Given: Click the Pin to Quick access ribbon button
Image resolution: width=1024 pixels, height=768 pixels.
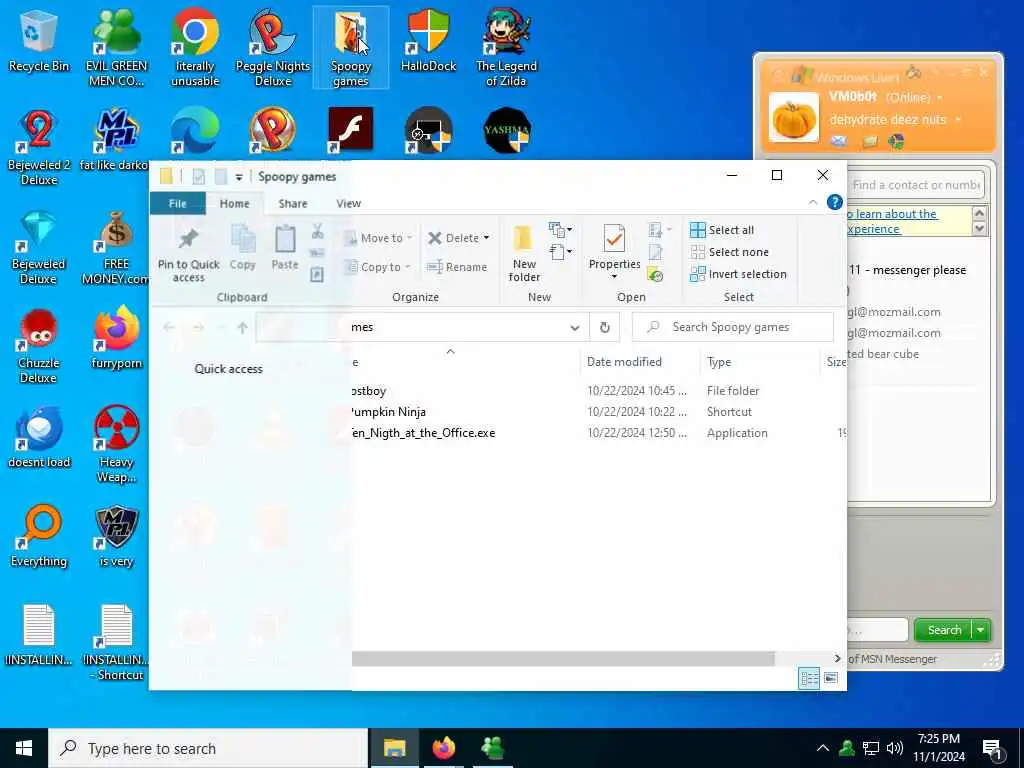Looking at the screenshot, I should pos(188,255).
